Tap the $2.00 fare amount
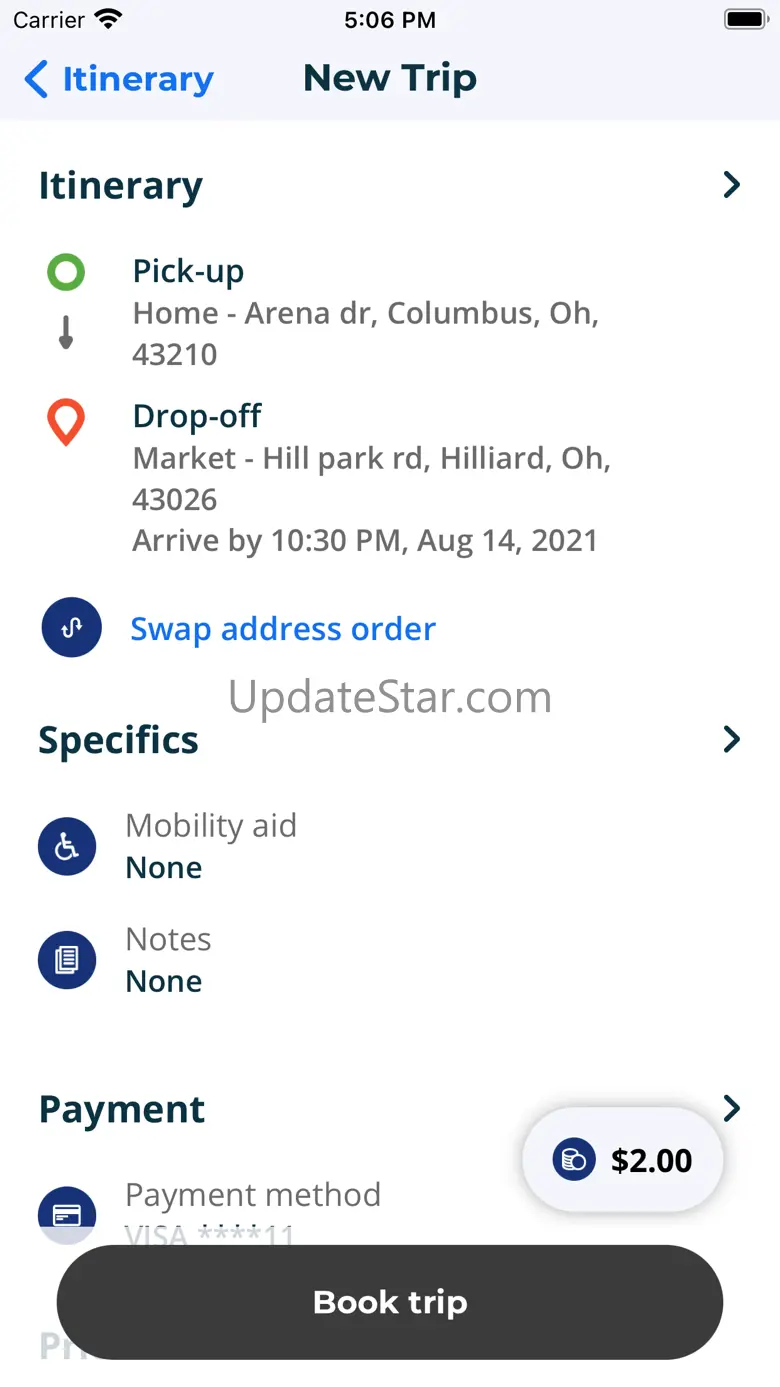The image size is (780, 1387). click(651, 1160)
